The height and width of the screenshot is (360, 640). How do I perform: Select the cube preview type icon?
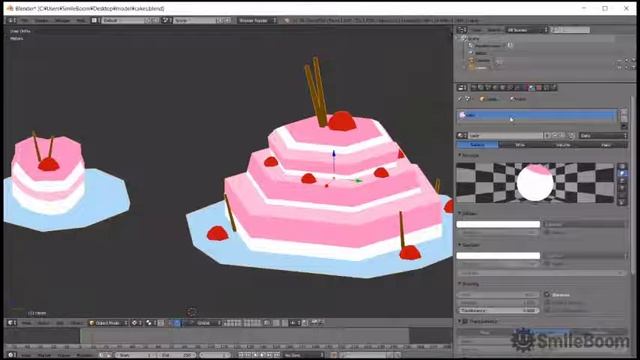[622, 181]
